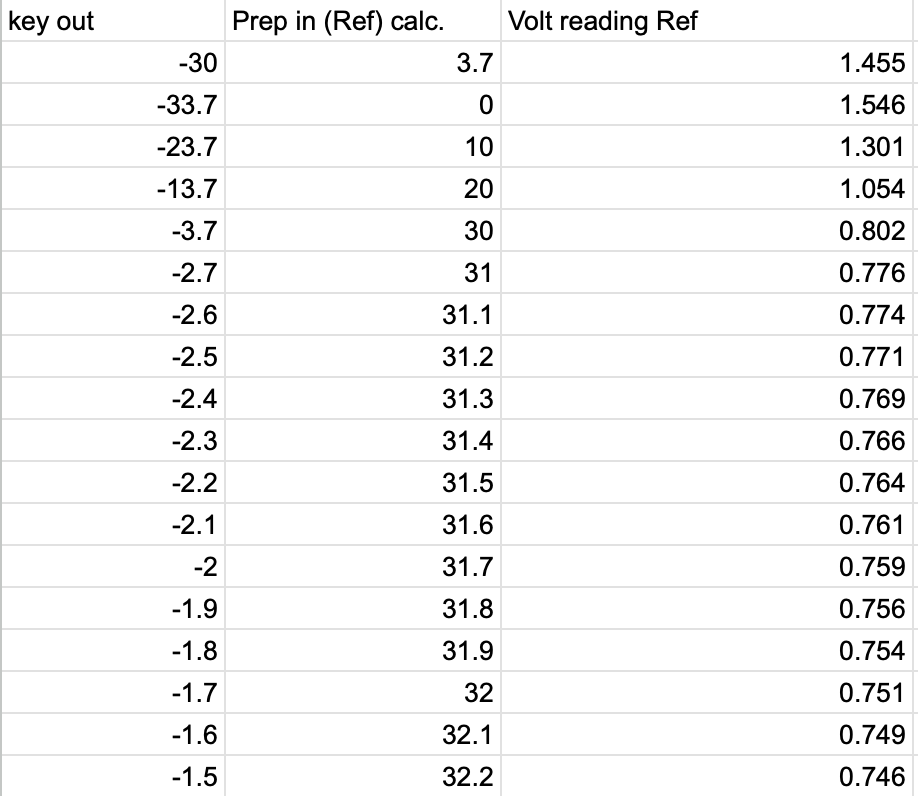Click the cell showing 1.546
This screenshot has height=796, width=918.
(708, 106)
